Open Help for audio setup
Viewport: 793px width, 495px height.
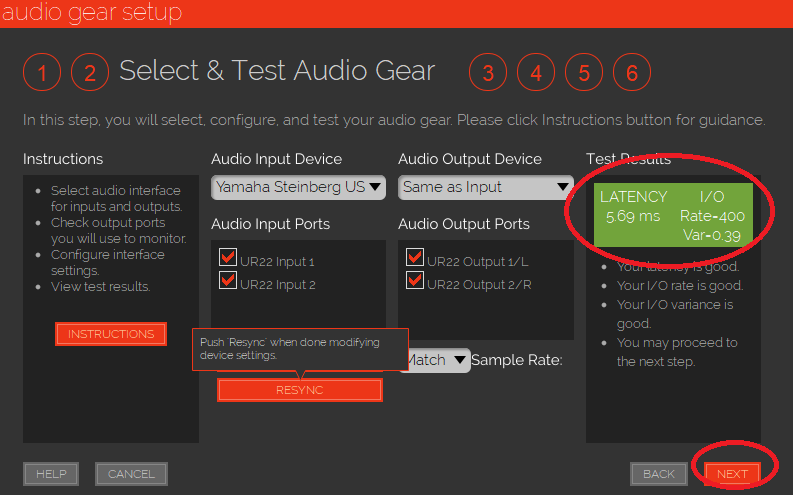(51, 474)
